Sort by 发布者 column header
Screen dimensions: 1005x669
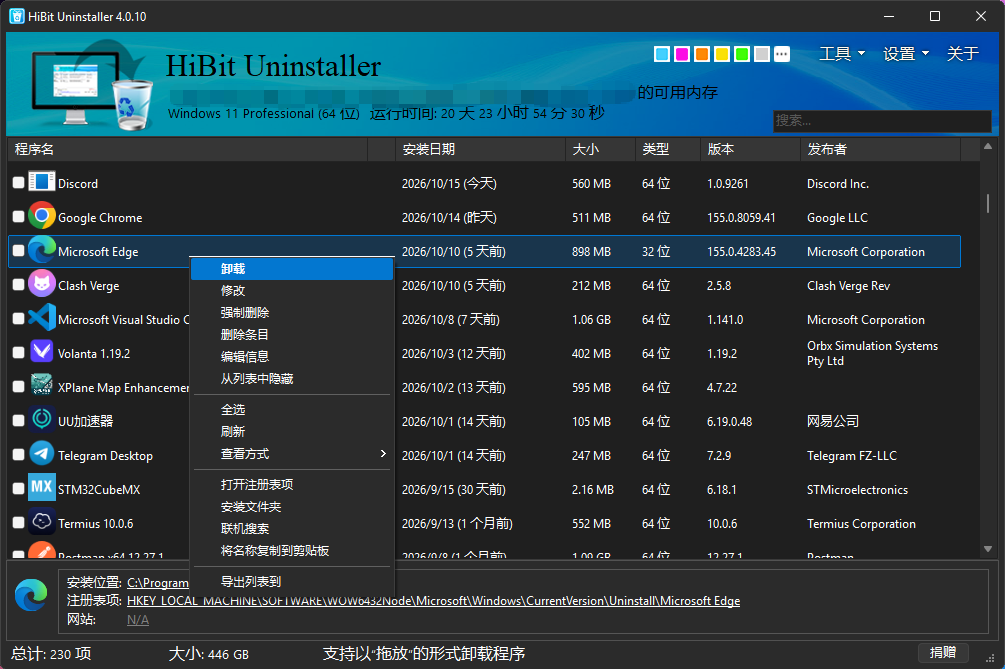tap(880, 149)
